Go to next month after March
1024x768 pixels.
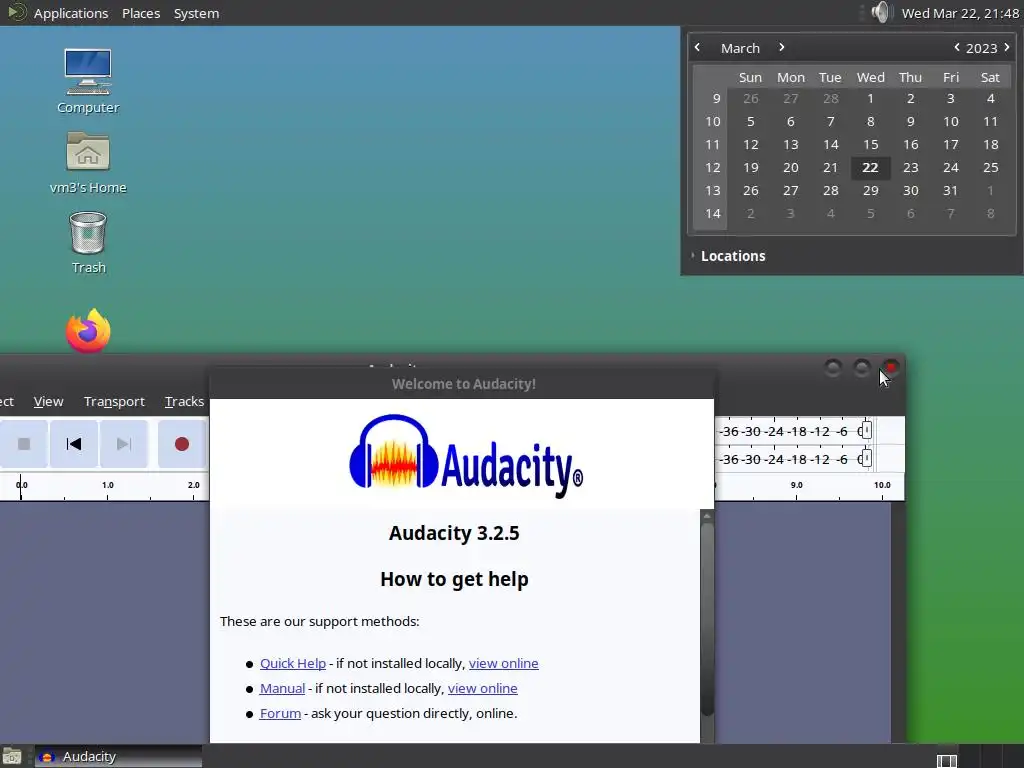tap(781, 47)
